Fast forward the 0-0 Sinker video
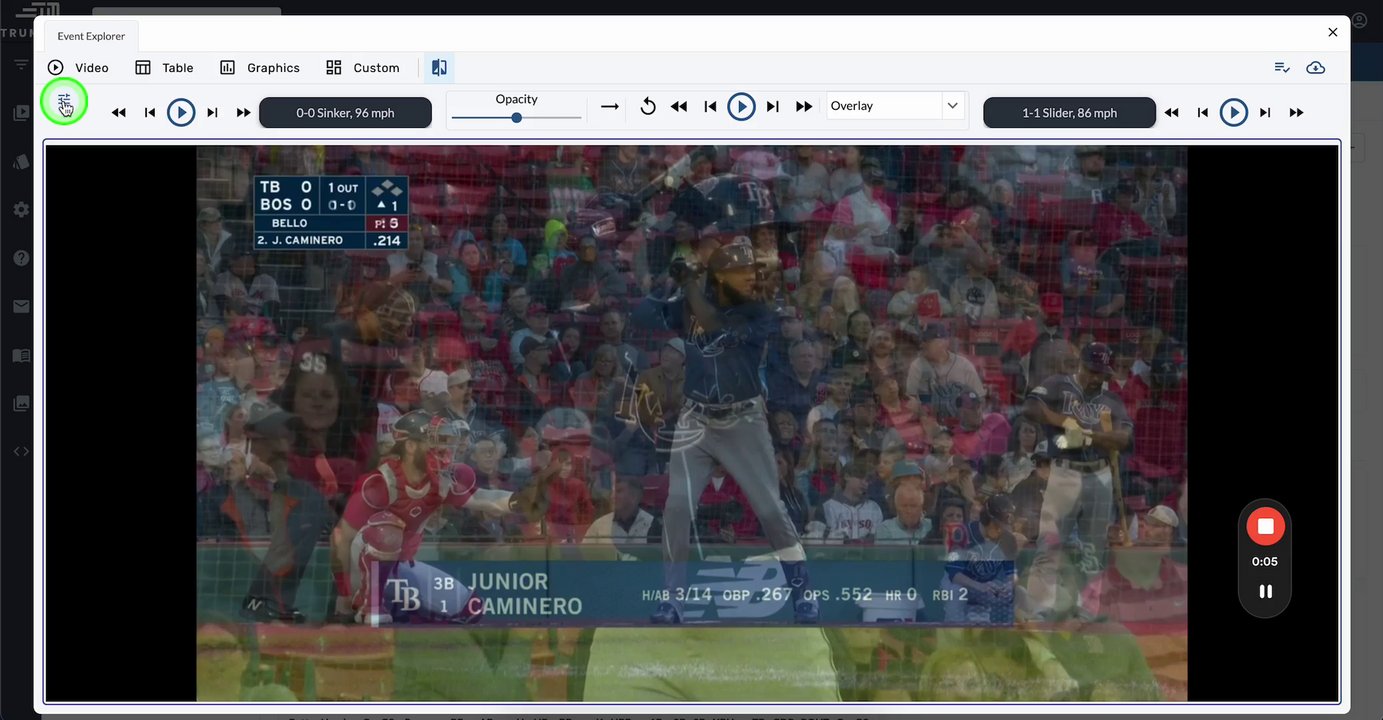 243,113
